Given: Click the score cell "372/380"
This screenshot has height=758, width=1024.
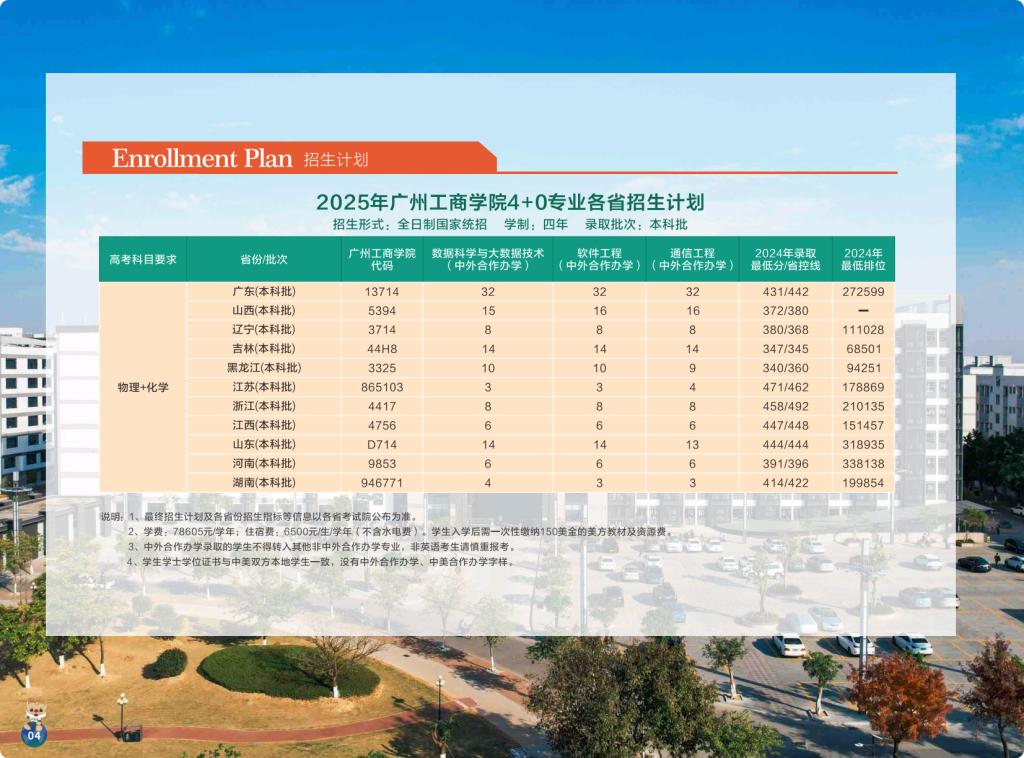Looking at the screenshot, I should point(786,311).
